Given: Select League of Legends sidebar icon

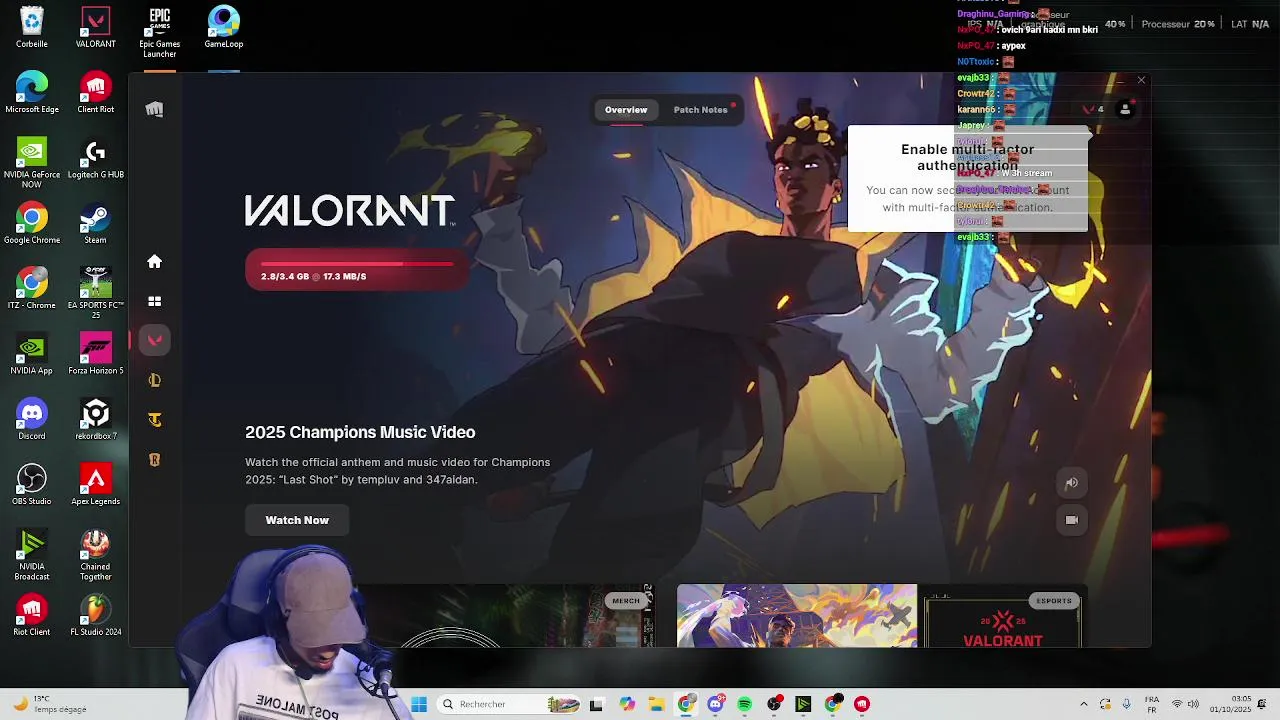Looking at the screenshot, I should pos(154,380).
